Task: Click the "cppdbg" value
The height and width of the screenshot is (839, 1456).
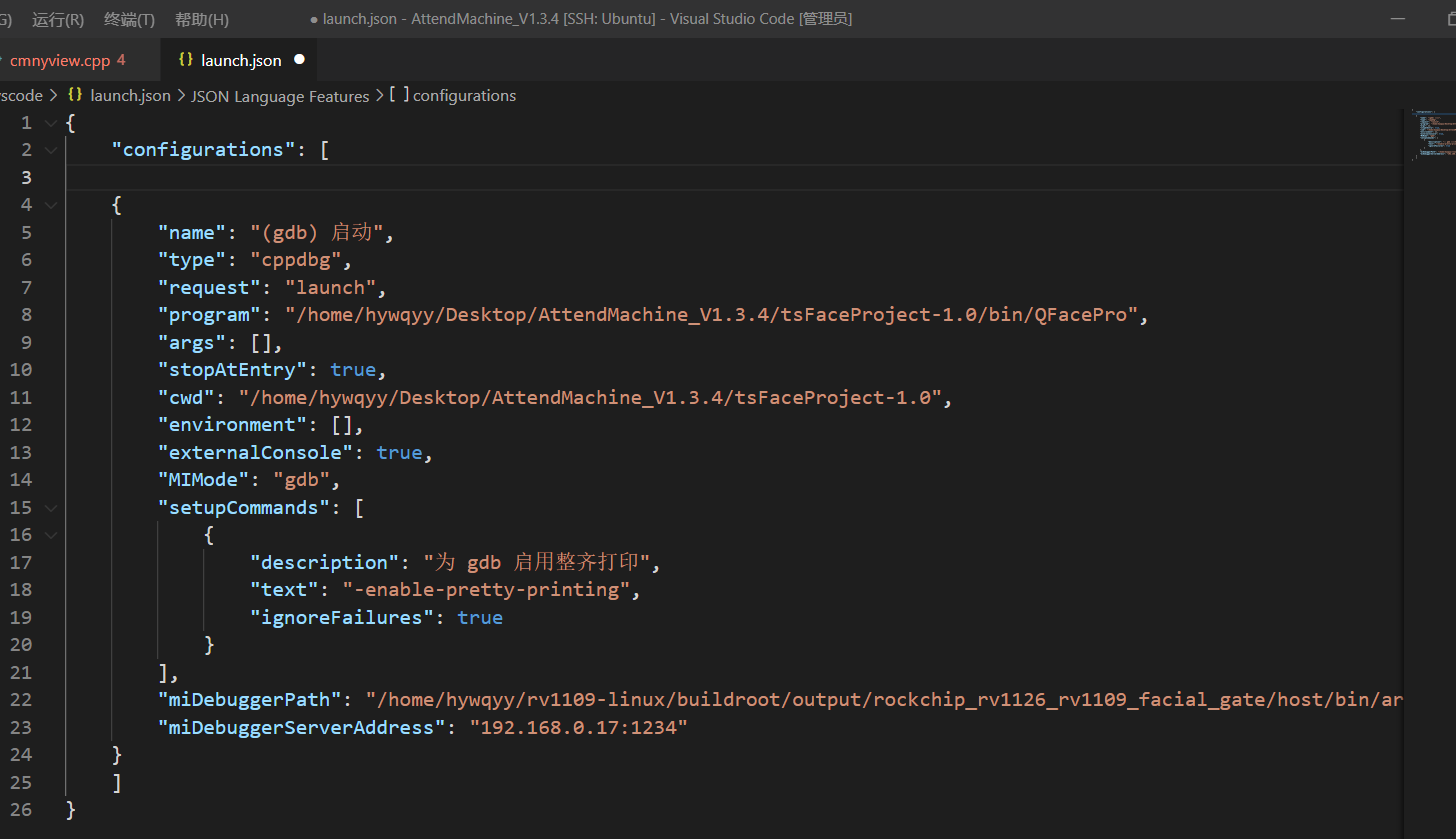Action: tap(296, 260)
